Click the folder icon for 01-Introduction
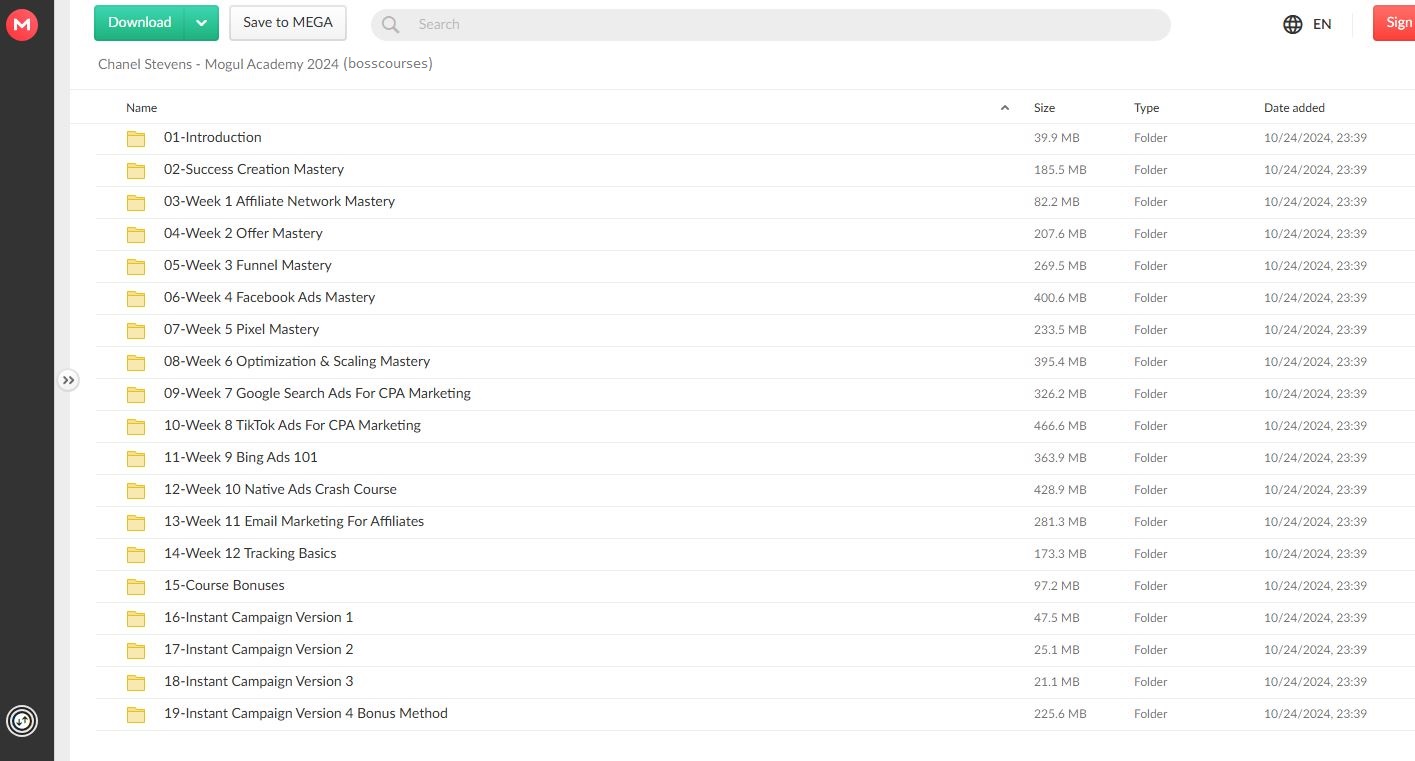Viewport: 1415px width, 761px height. (x=136, y=138)
